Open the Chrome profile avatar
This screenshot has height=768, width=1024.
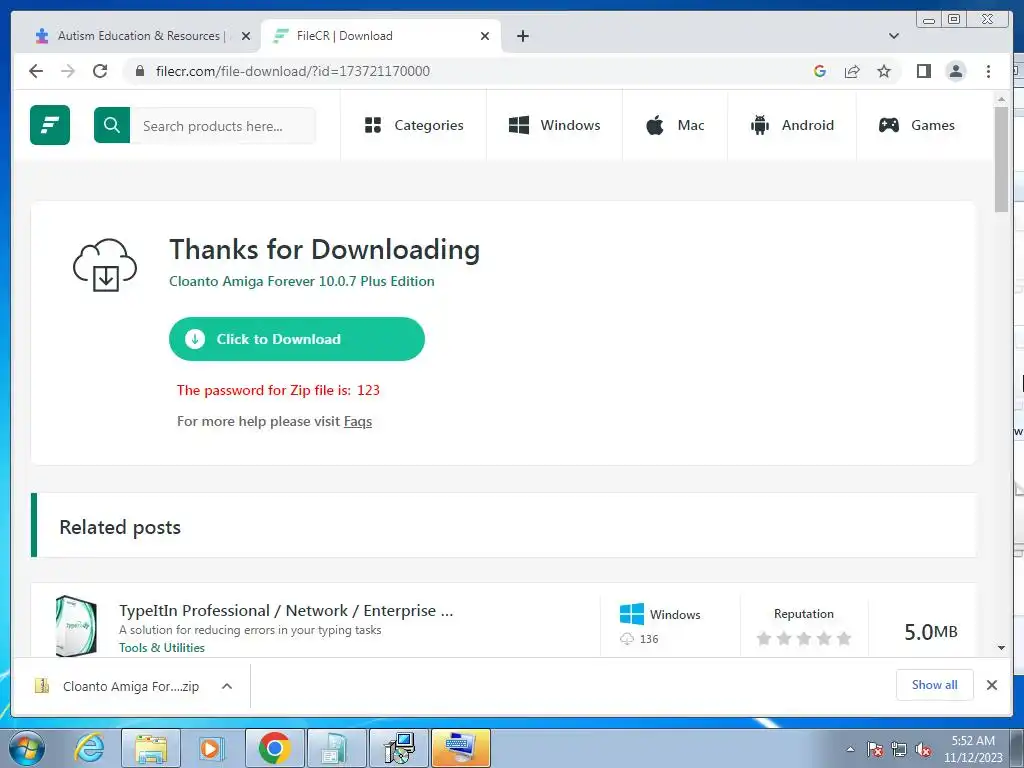pyautogui.click(x=955, y=71)
